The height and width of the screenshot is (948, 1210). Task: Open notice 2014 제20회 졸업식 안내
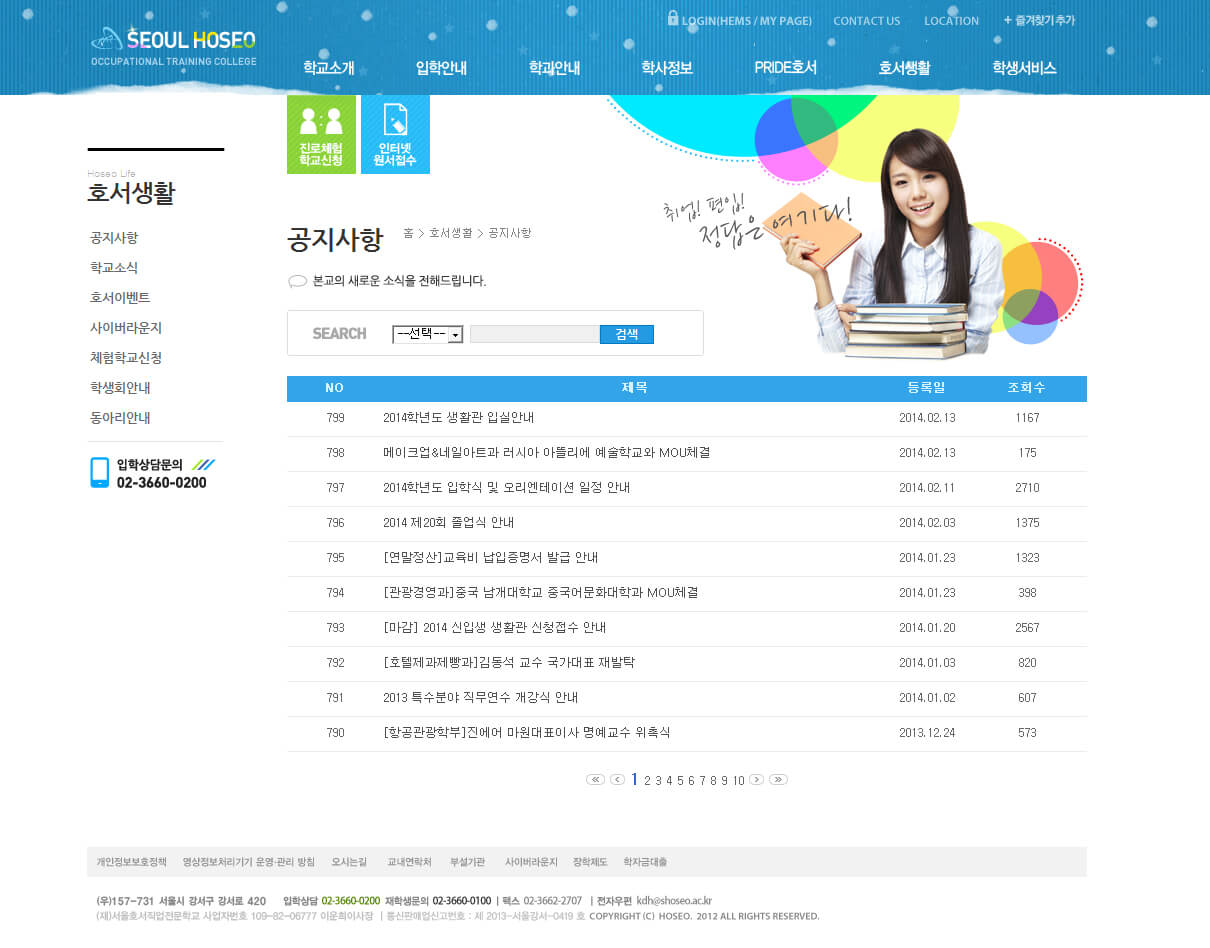[x=448, y=523]
